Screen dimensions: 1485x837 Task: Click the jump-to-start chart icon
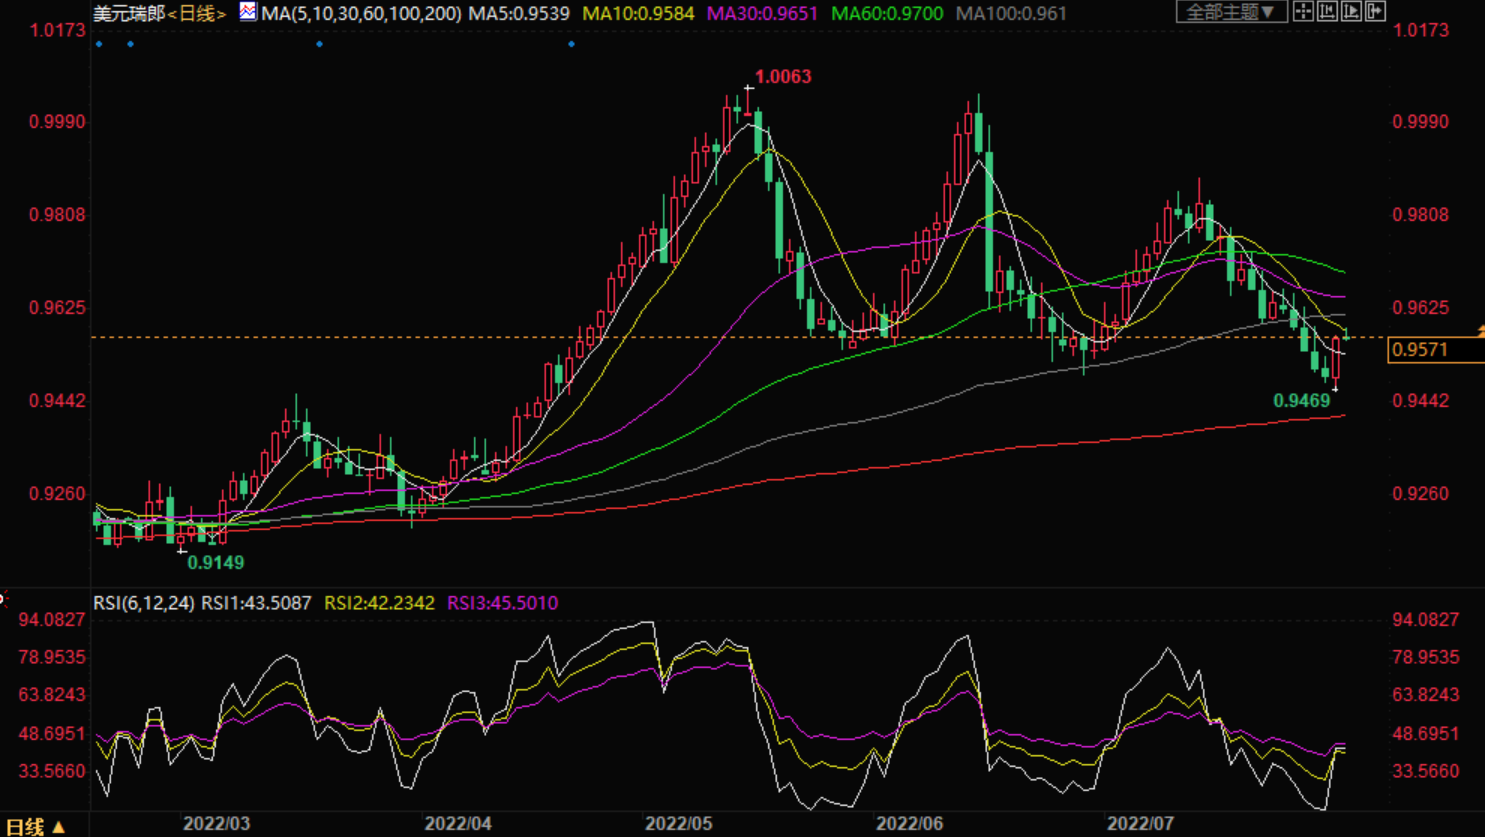1327,12
